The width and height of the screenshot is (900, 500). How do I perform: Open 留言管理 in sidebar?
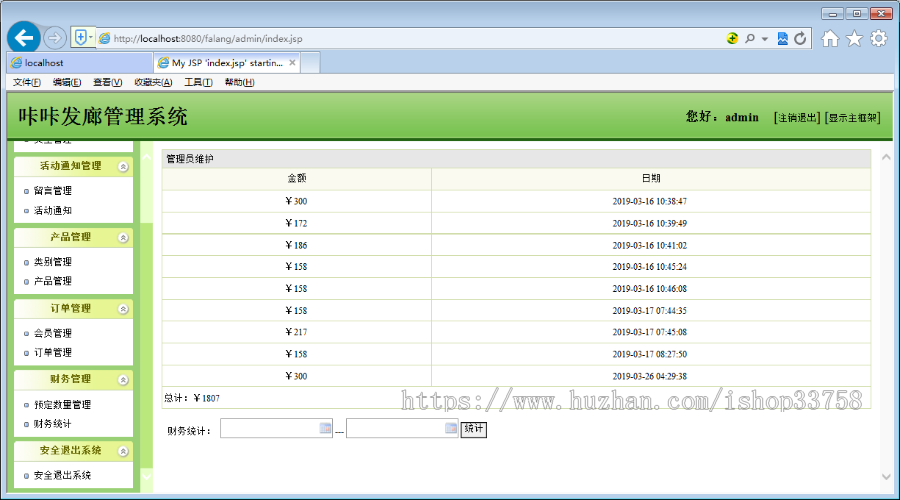click(52, 191)
